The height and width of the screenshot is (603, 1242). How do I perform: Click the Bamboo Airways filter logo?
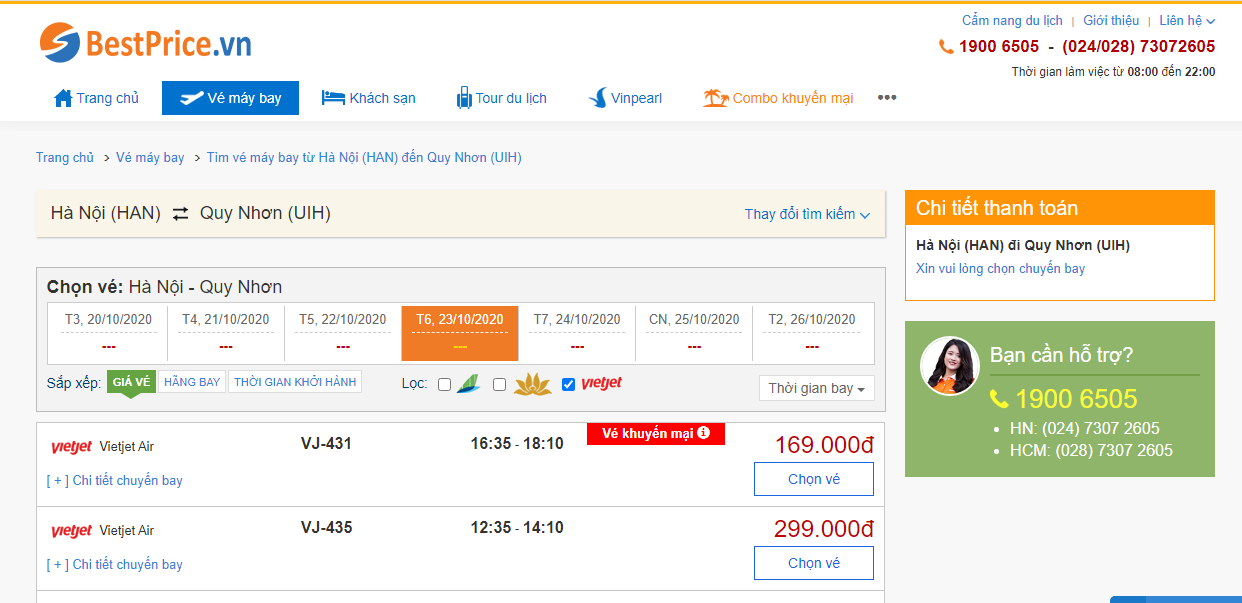468,384
